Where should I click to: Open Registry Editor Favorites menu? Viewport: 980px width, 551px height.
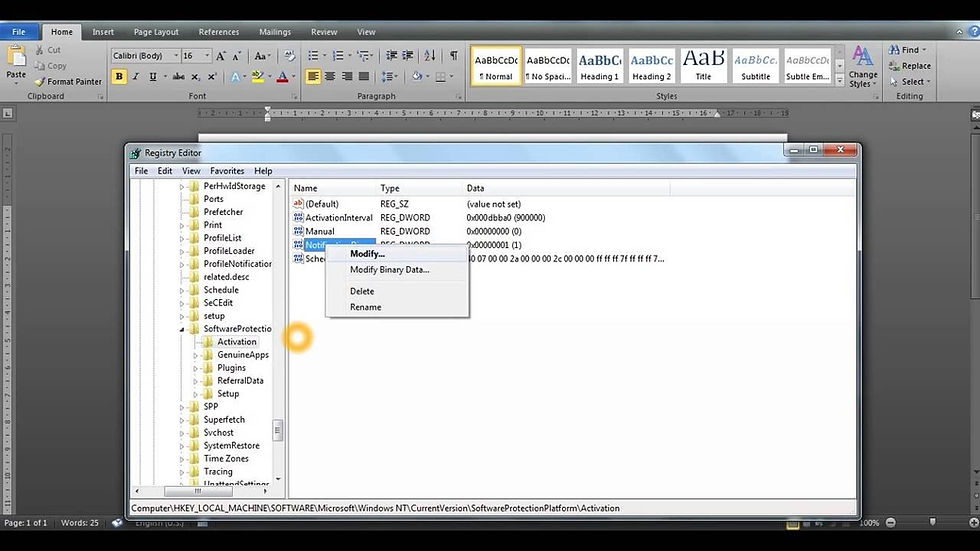(x=227, y=171)
